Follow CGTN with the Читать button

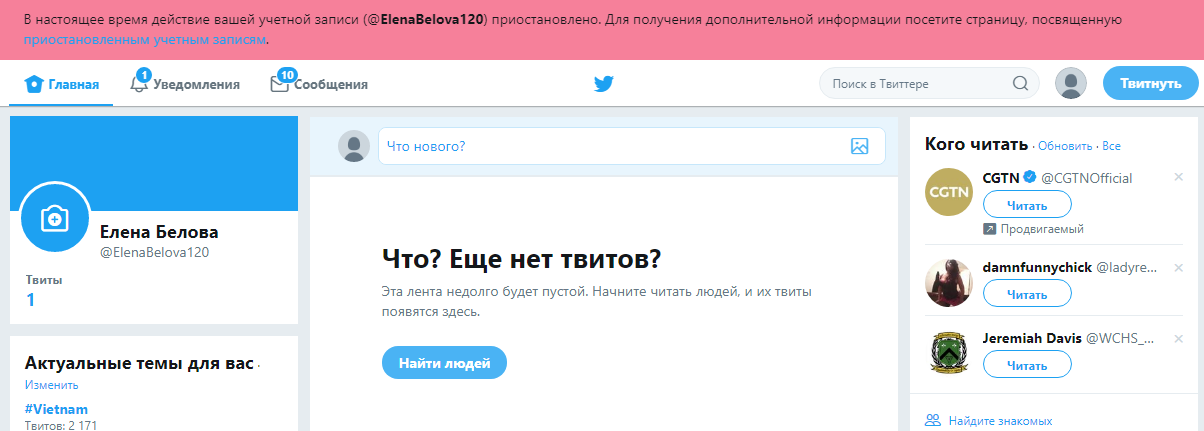tap(1027, 205)
